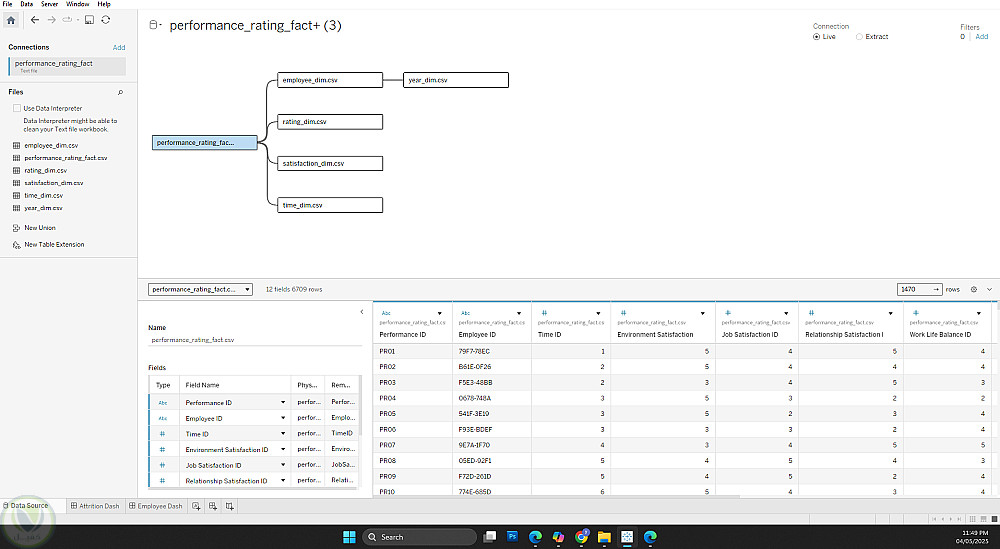
Task: Open Task View from the taskbar
Action: pos(490,537)
